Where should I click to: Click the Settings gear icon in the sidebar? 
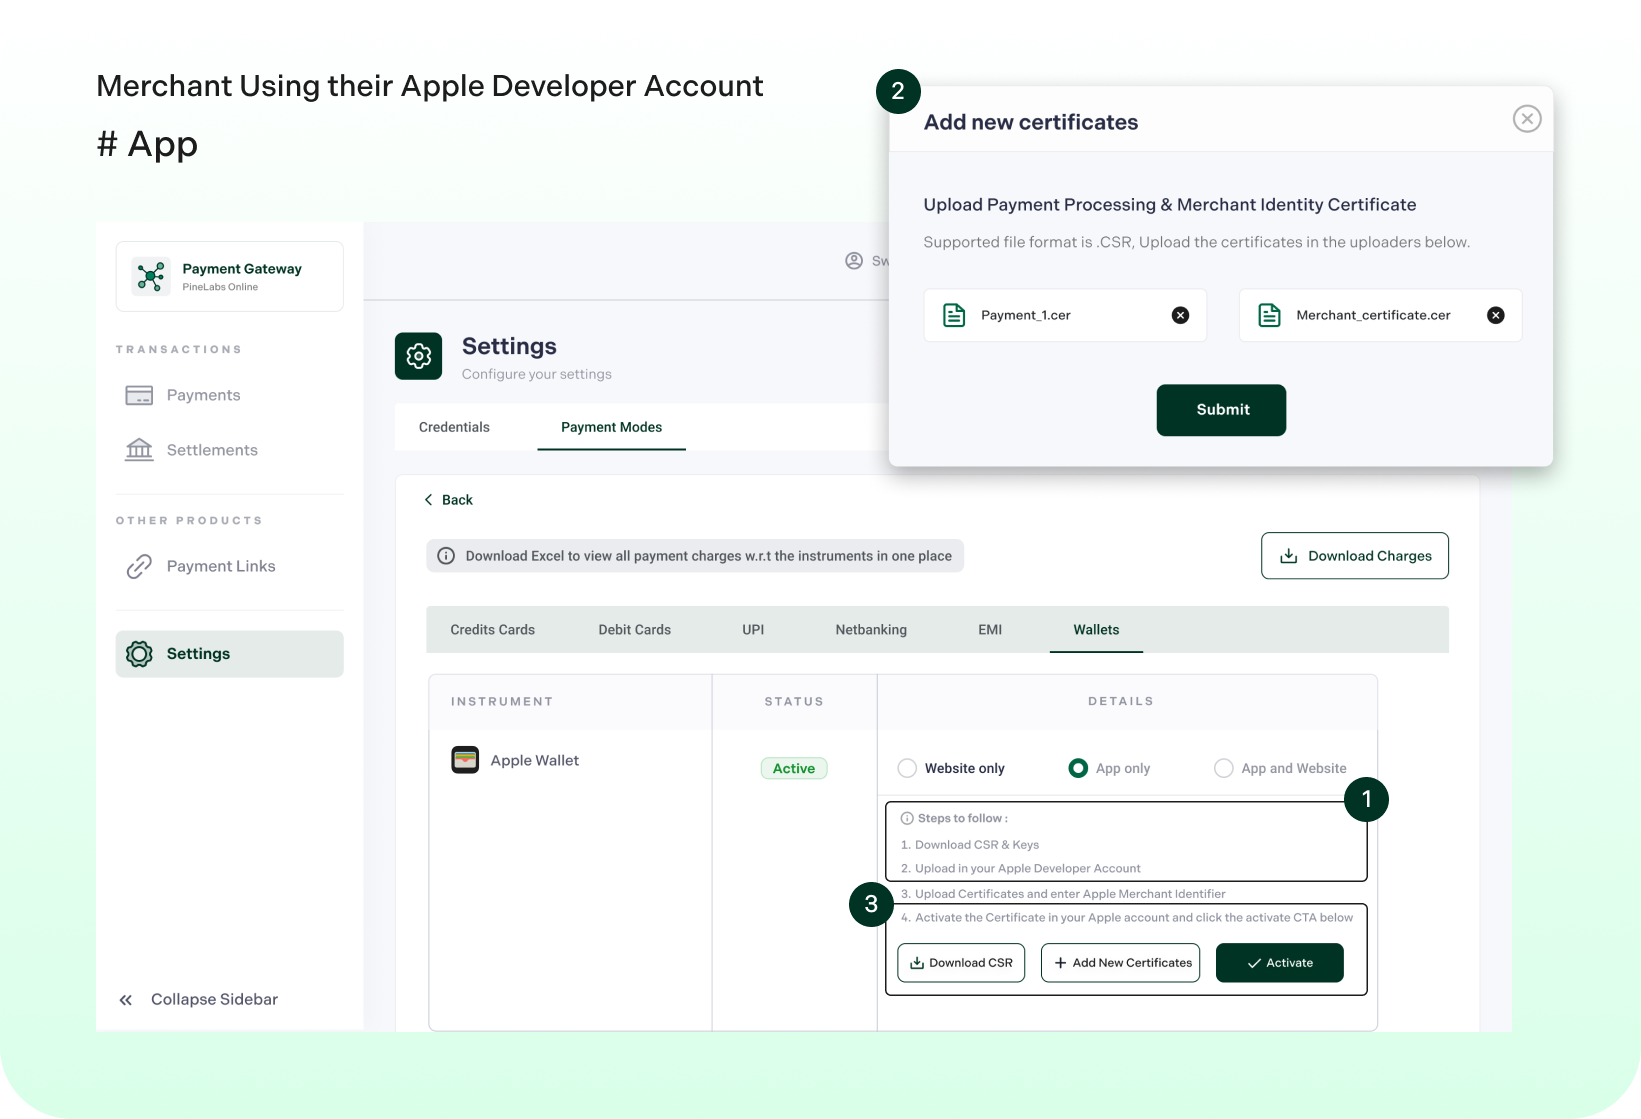click(140, 653)
